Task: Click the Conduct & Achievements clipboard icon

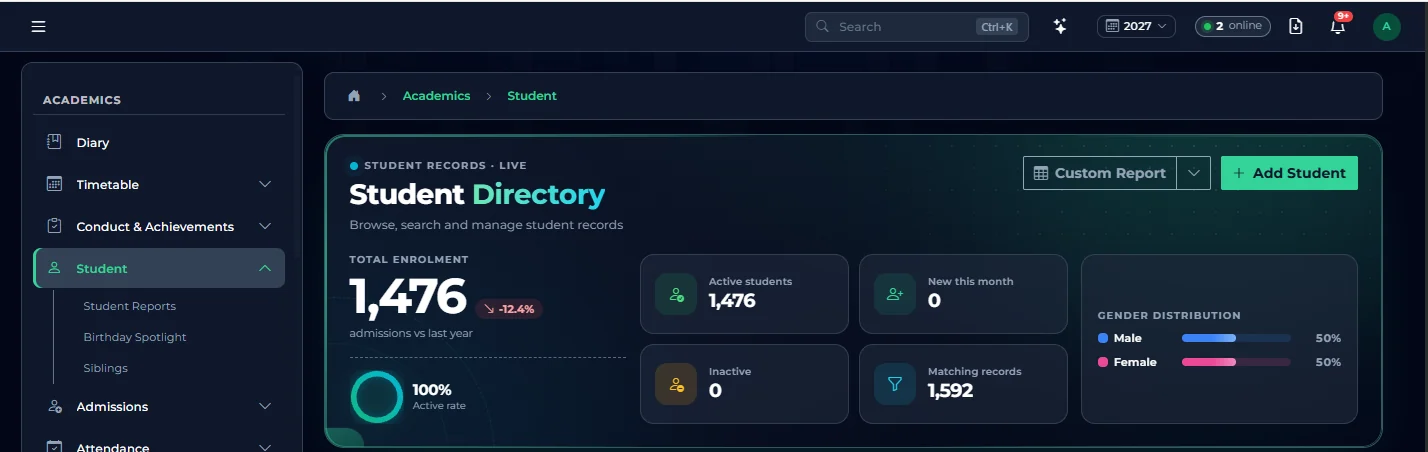Action: pos(55,226)
